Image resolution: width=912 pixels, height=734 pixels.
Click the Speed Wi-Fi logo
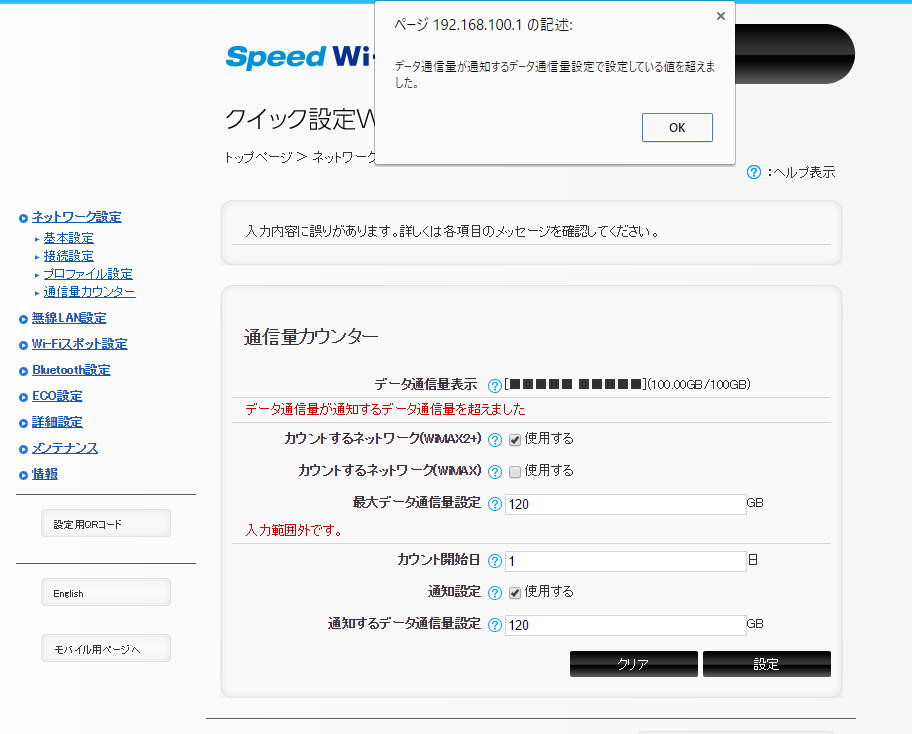300,57
